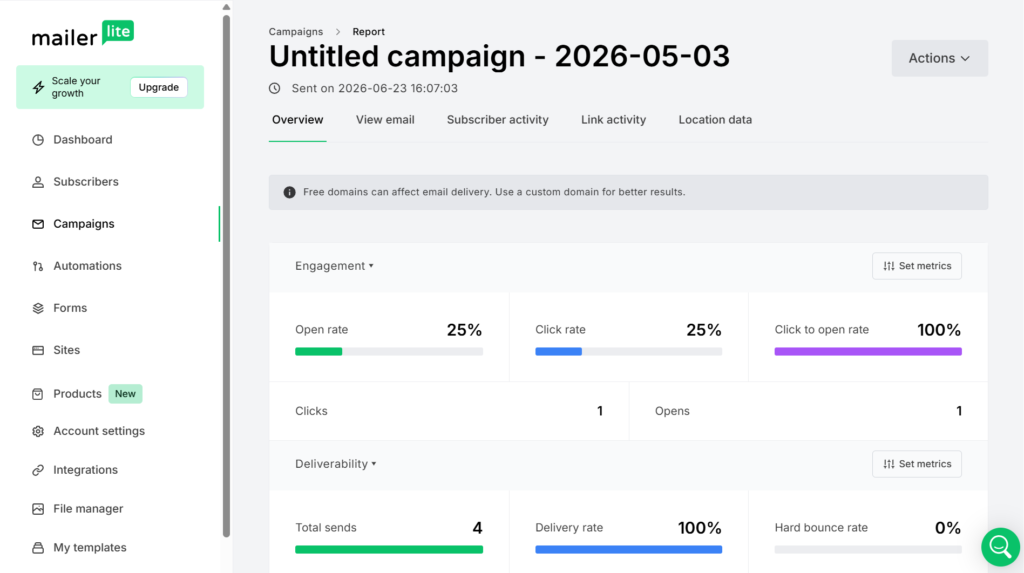Viewport: 1024px width, 573px height.
Task: Click the Subscribers person icon
Action: point(38,182)
